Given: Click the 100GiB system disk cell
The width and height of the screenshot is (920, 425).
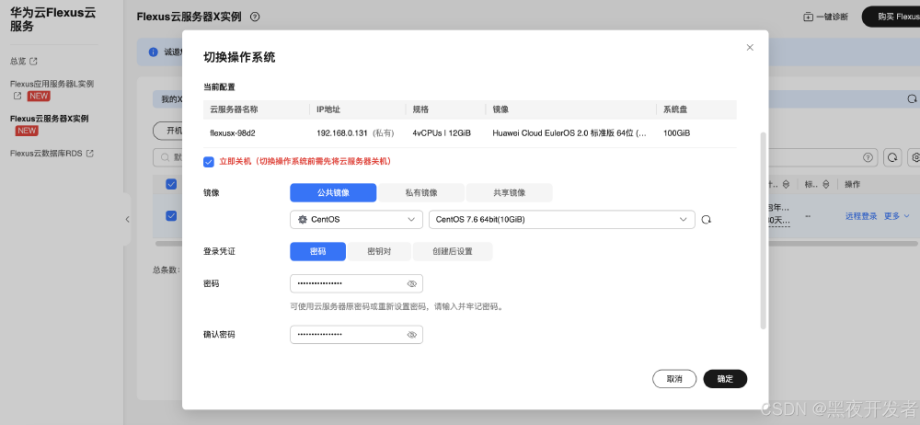Looking at the screenshot, I should pos(677,133).
